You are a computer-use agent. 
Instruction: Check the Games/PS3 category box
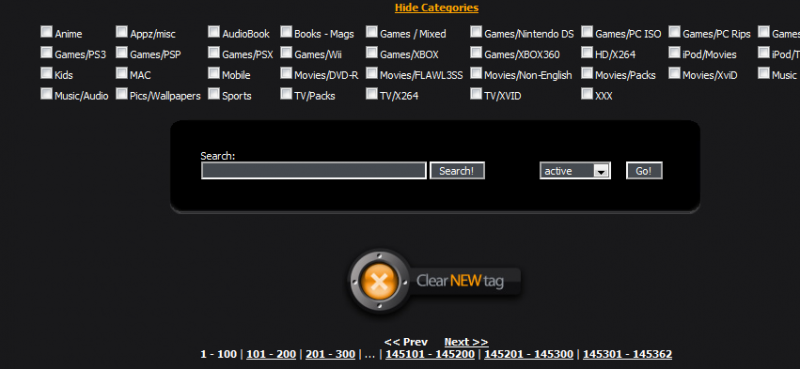46,53
